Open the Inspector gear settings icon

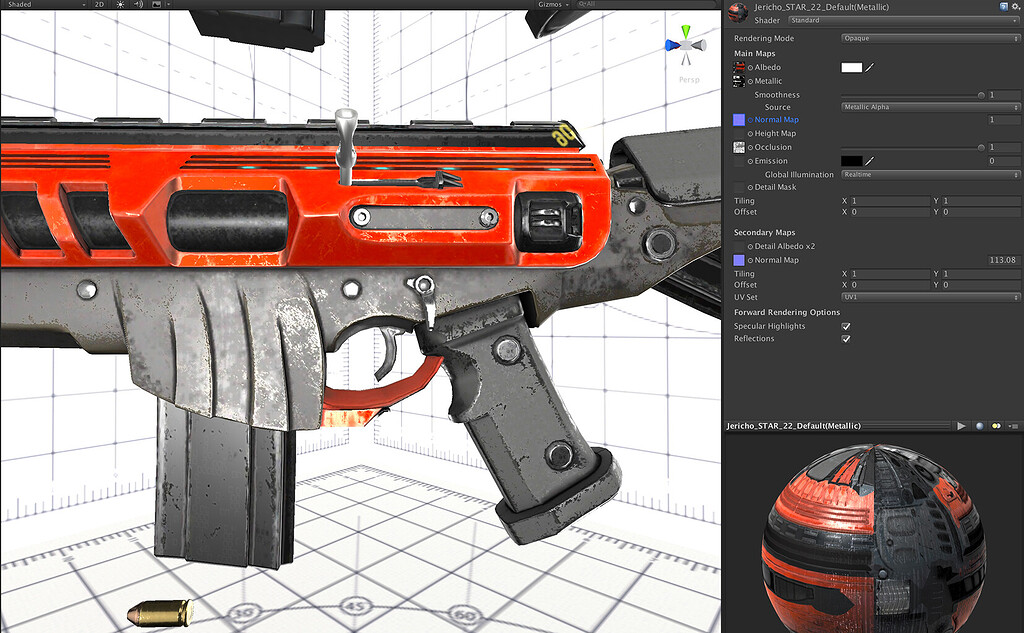point(1017,6)
